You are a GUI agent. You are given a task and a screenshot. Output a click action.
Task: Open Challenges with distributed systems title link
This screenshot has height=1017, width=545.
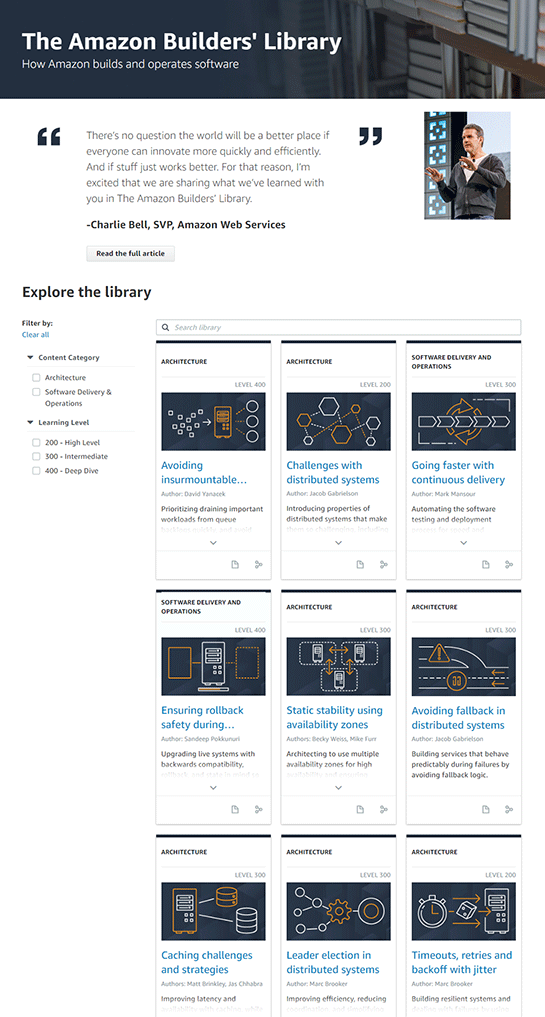click(x=333, y=472)
